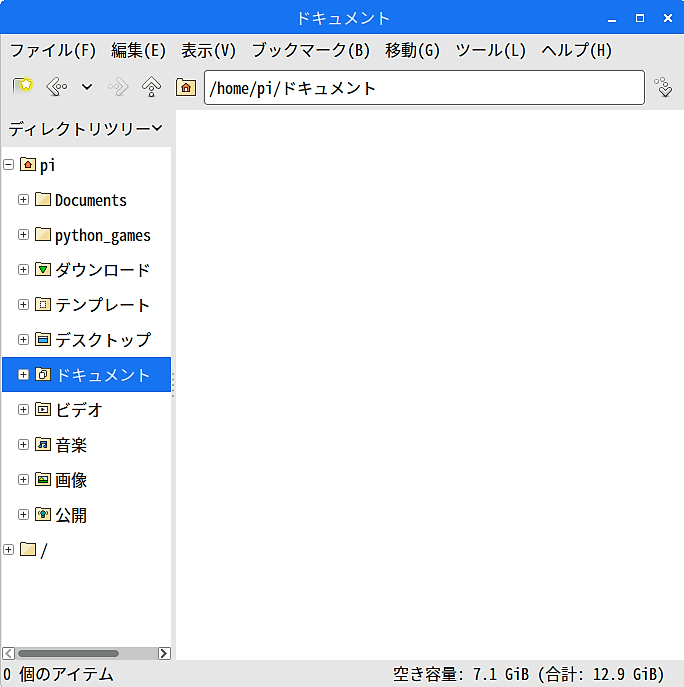Select the ダウンロード tree label
This screenshot has width=684, height=687.
click(x=103, y=270)
